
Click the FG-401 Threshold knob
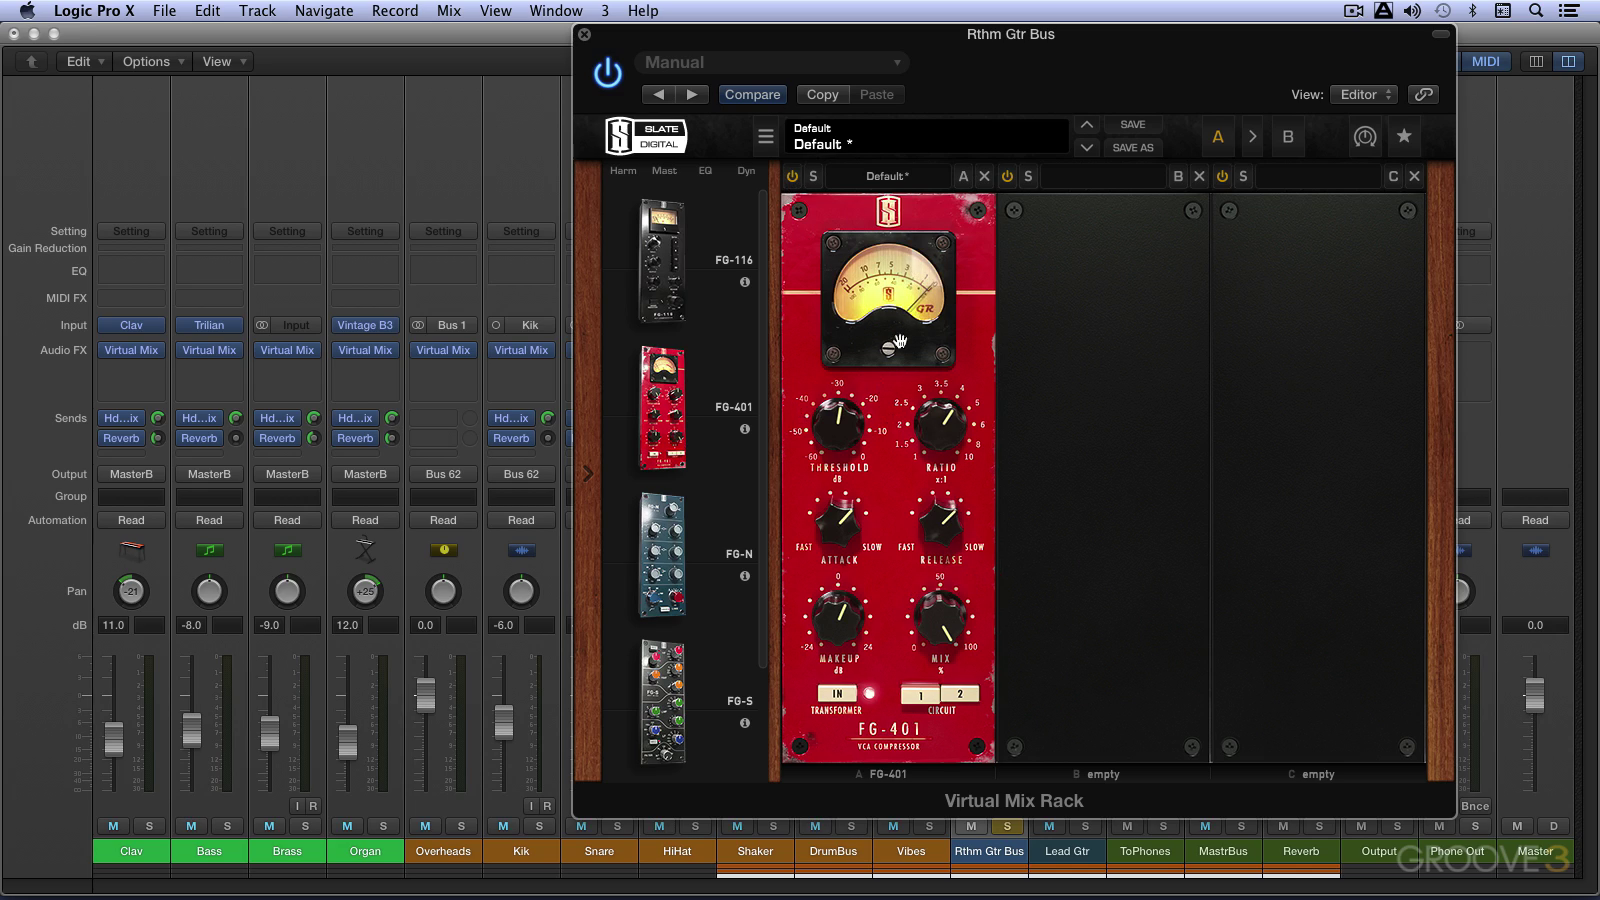click(x=838, y=424)
